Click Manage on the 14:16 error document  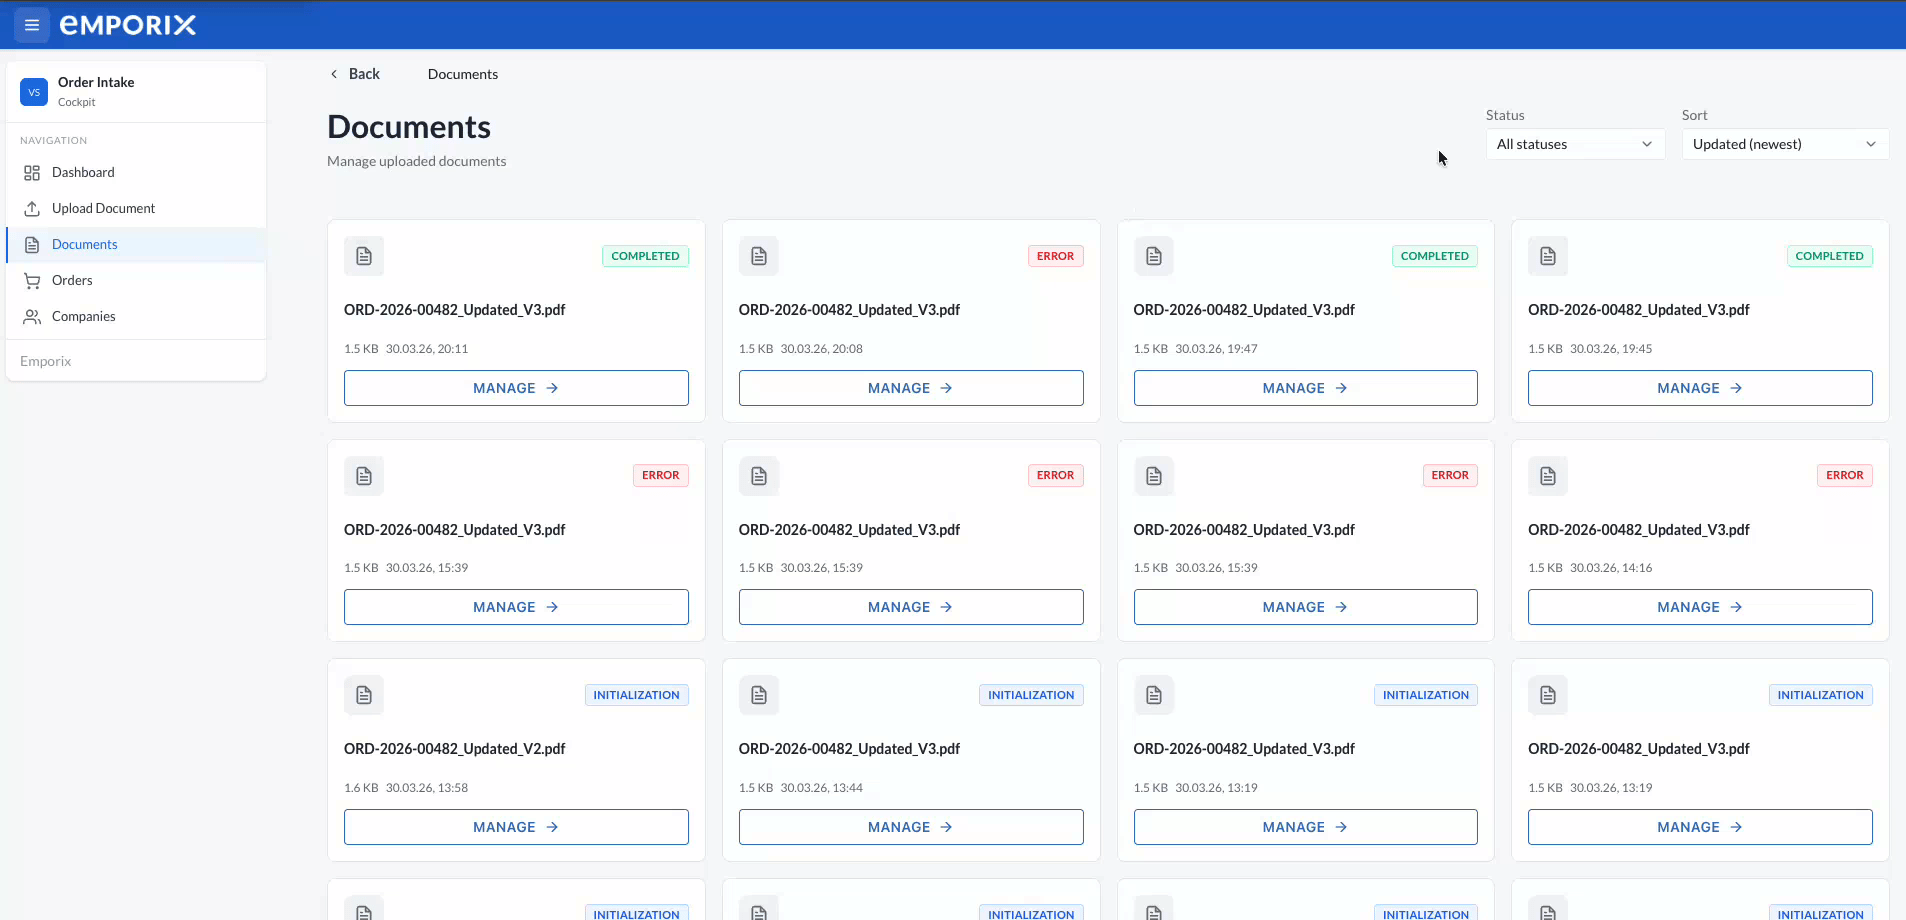click(x=1700, y=607)
